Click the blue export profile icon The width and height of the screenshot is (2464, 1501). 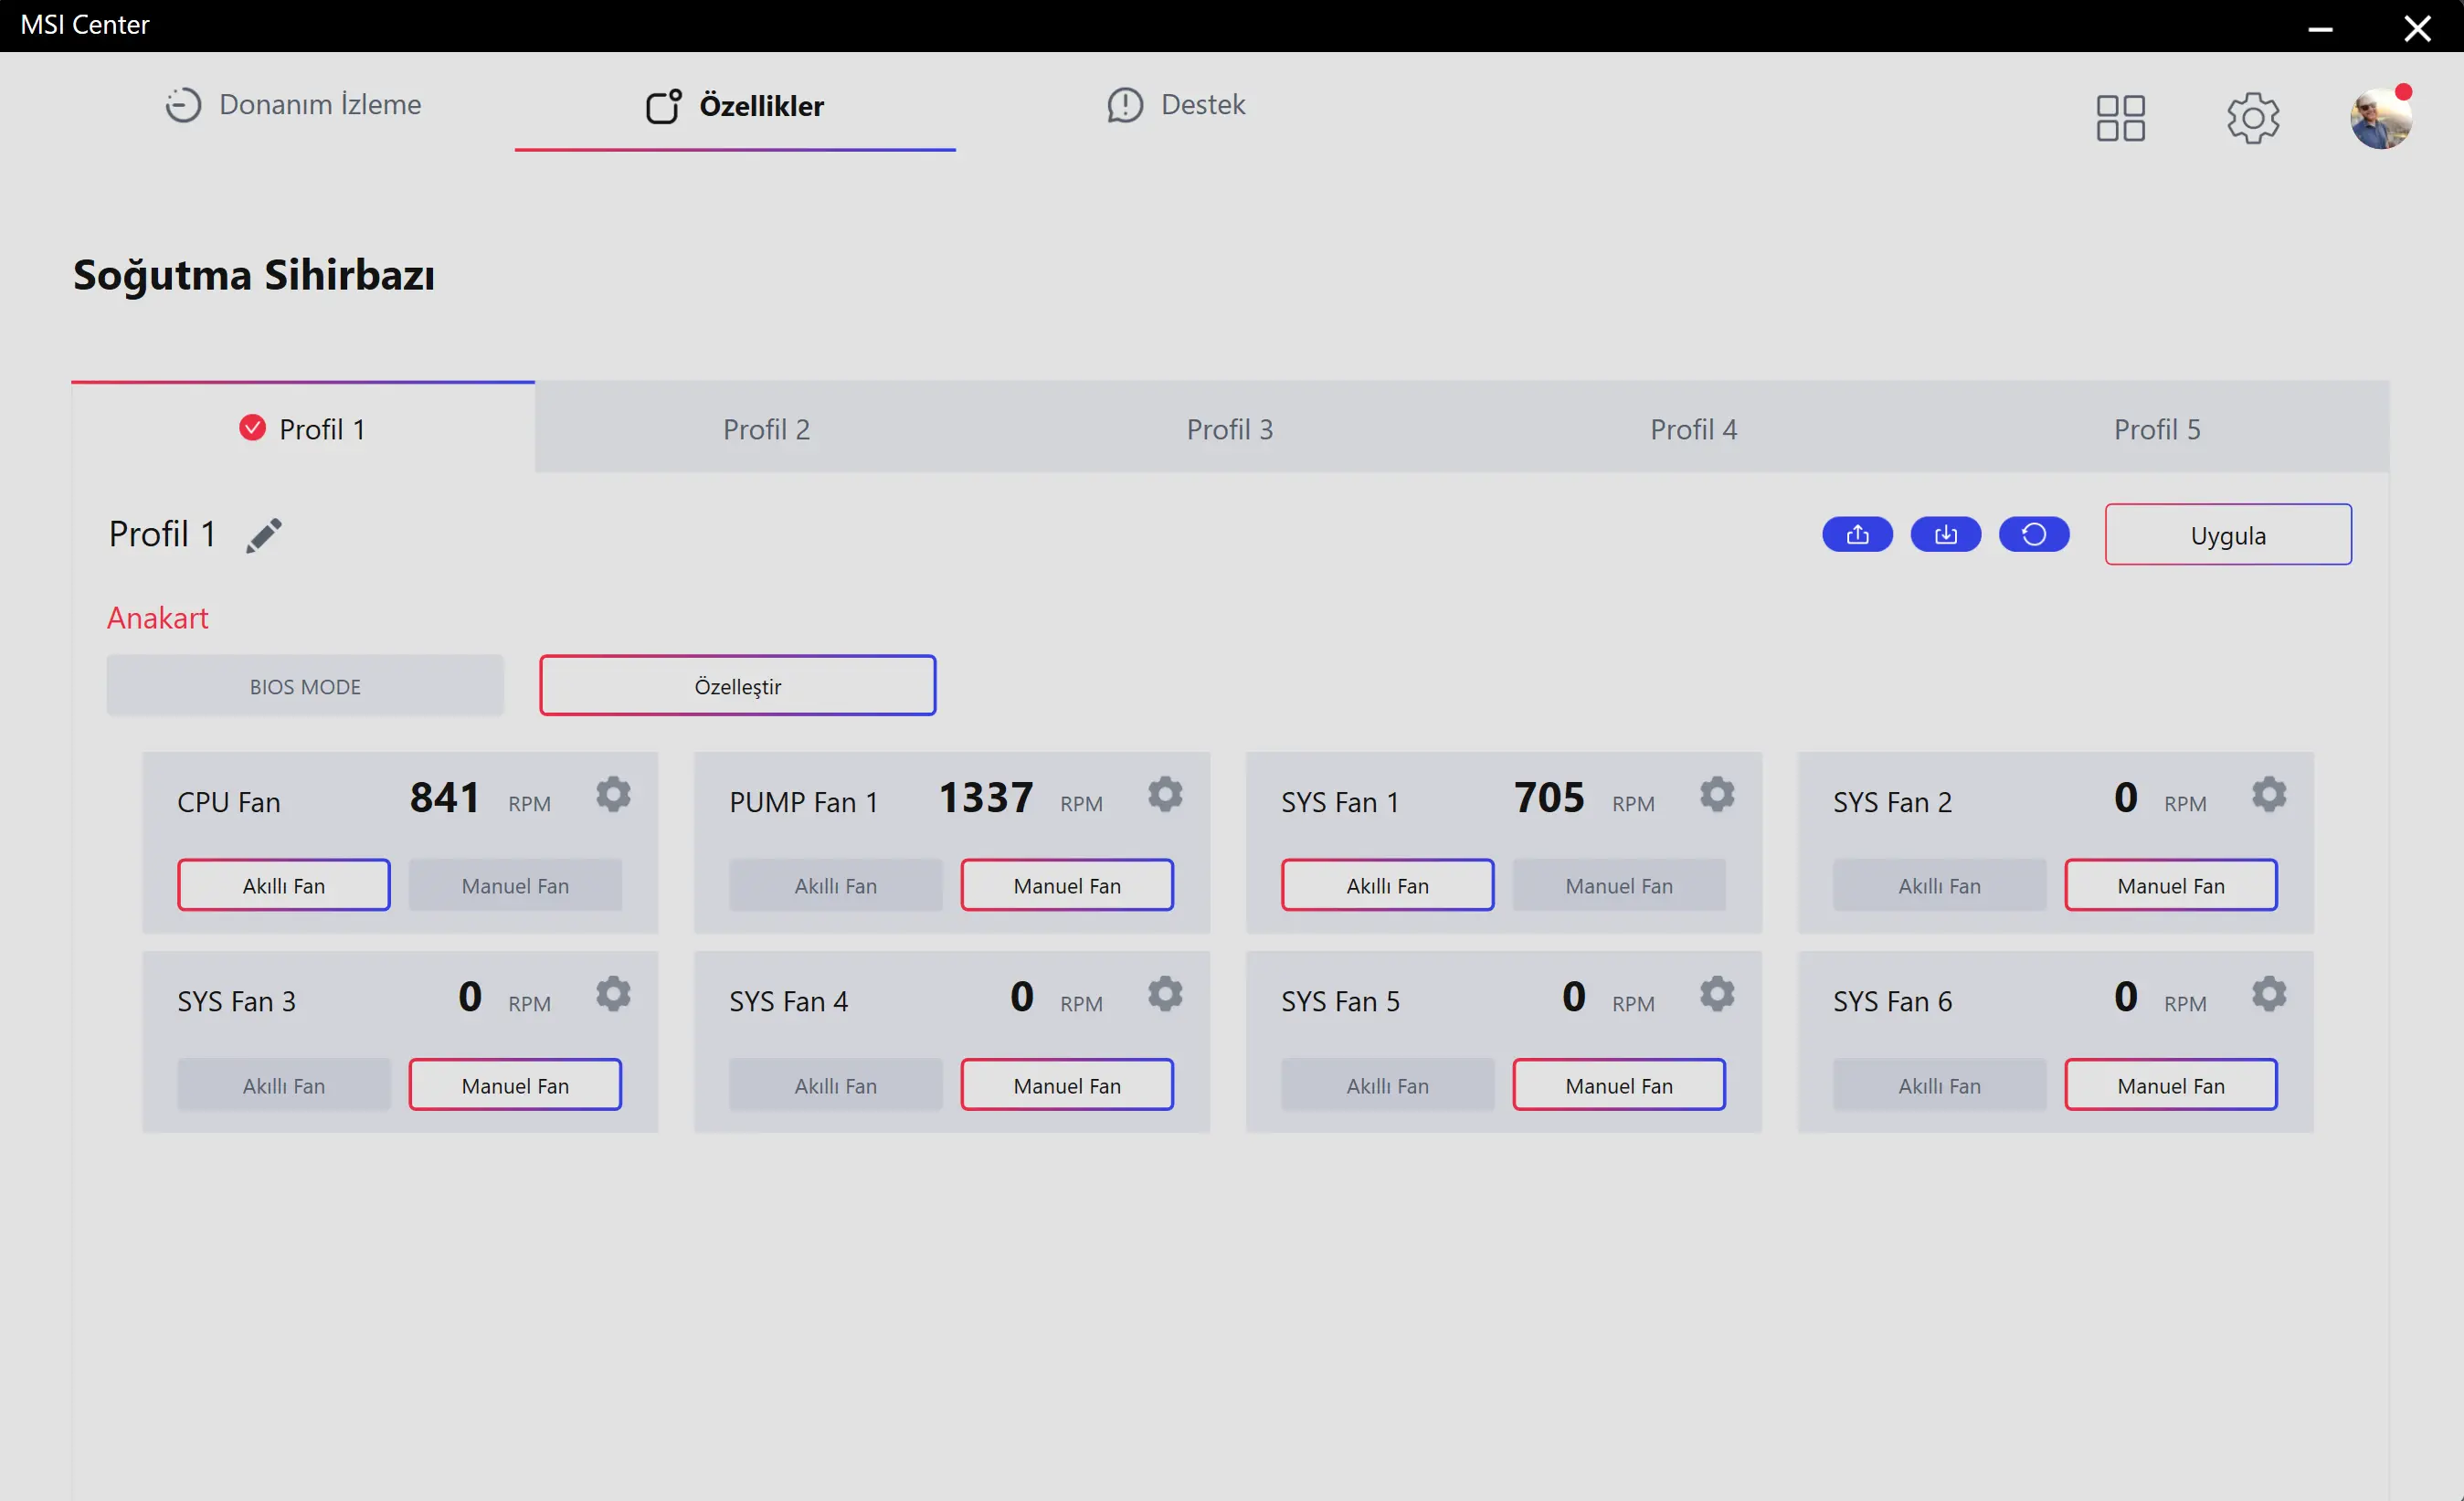click(x=1857, y=535)
